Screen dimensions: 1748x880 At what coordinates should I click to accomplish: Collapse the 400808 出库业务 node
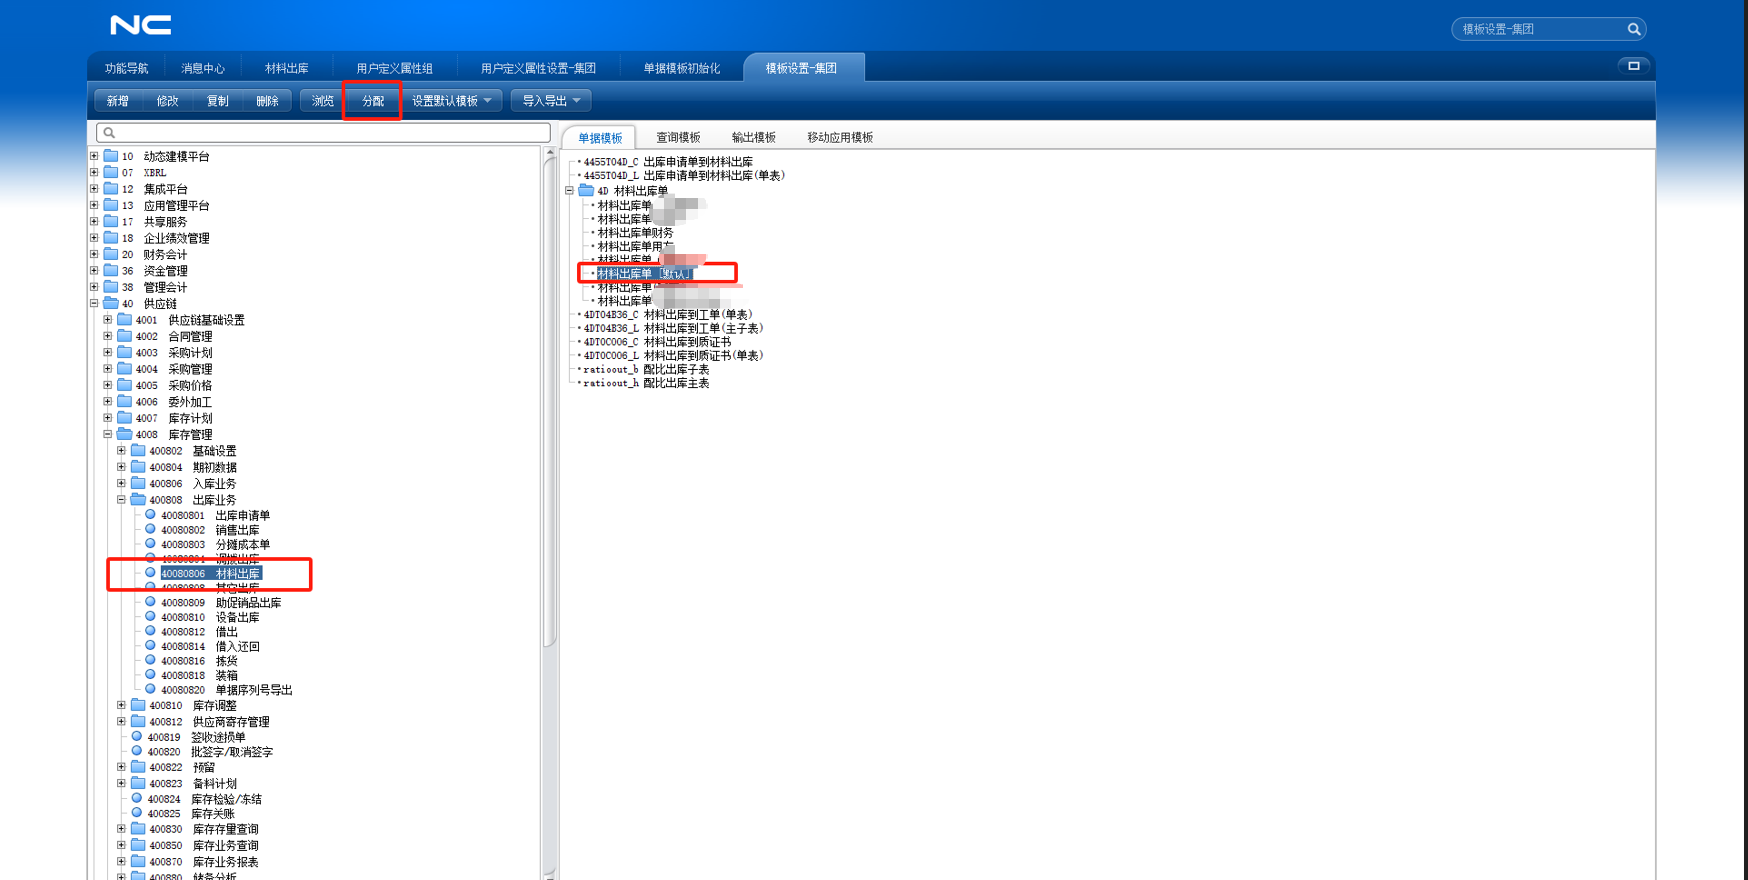[121, 499]
